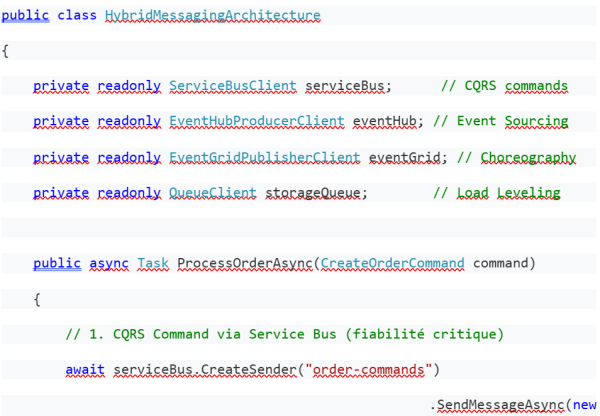Click the EventHubProducerClient type name

point(258,121)
